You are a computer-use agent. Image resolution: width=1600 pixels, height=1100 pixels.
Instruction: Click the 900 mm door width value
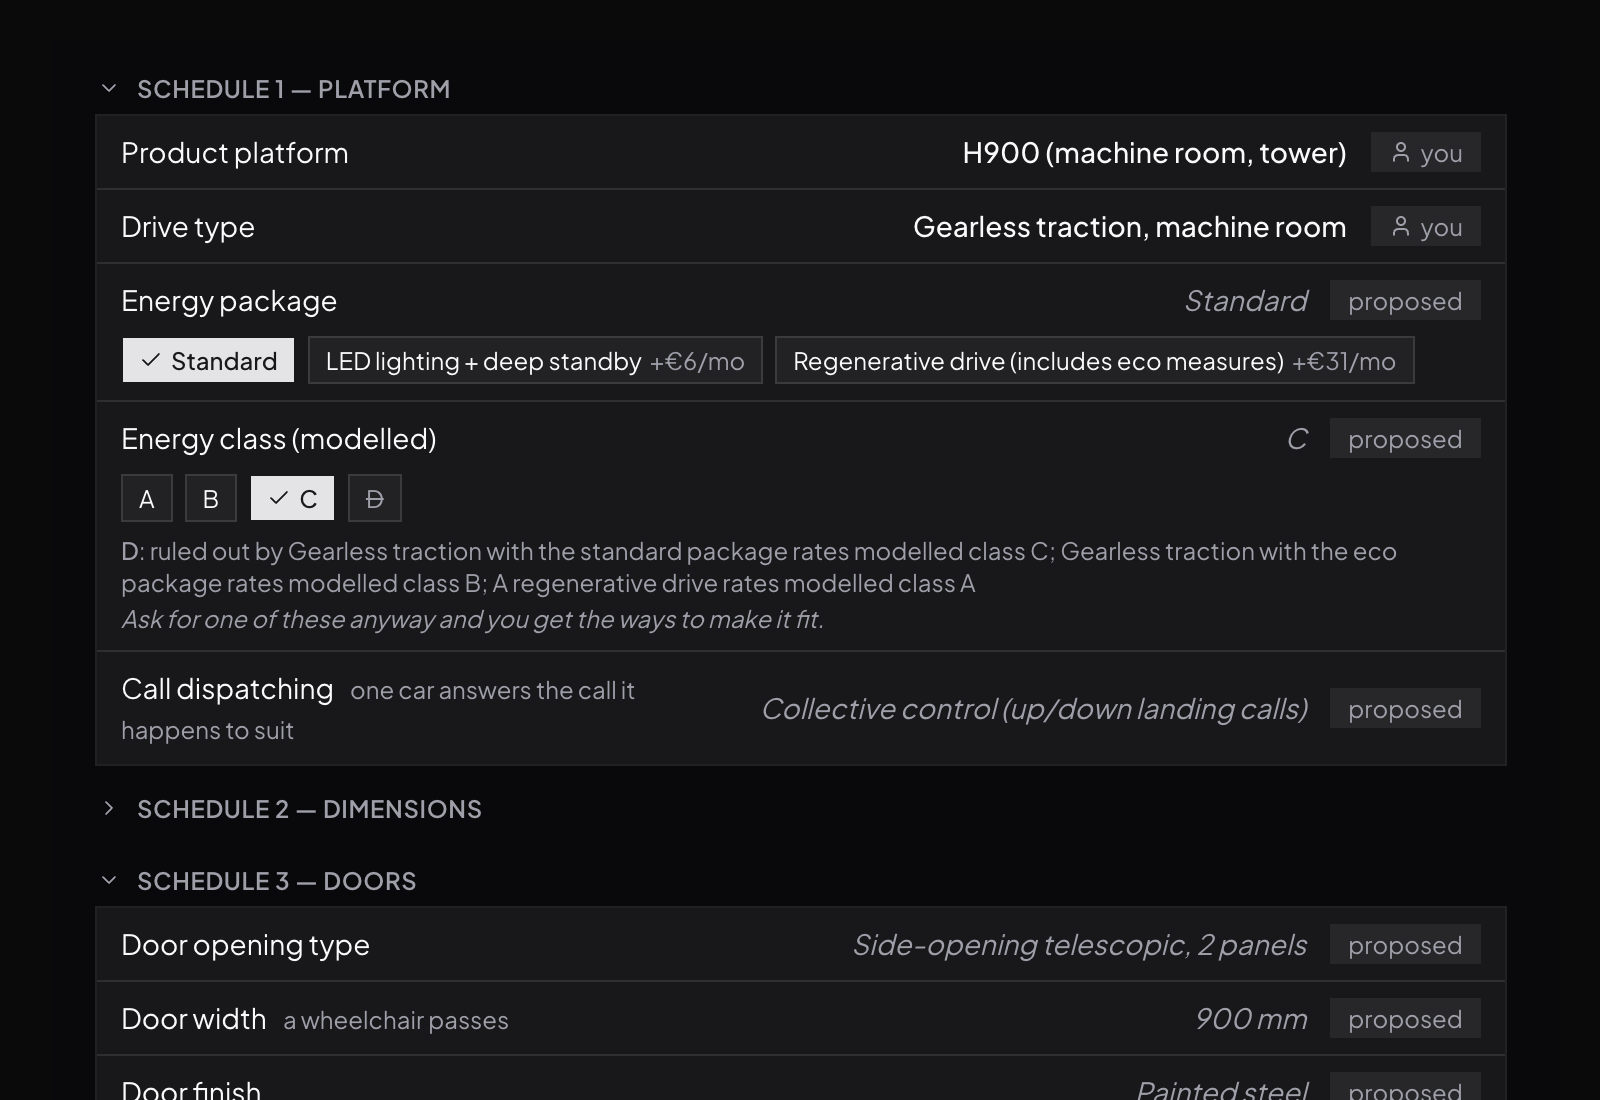[1251, 1019]
